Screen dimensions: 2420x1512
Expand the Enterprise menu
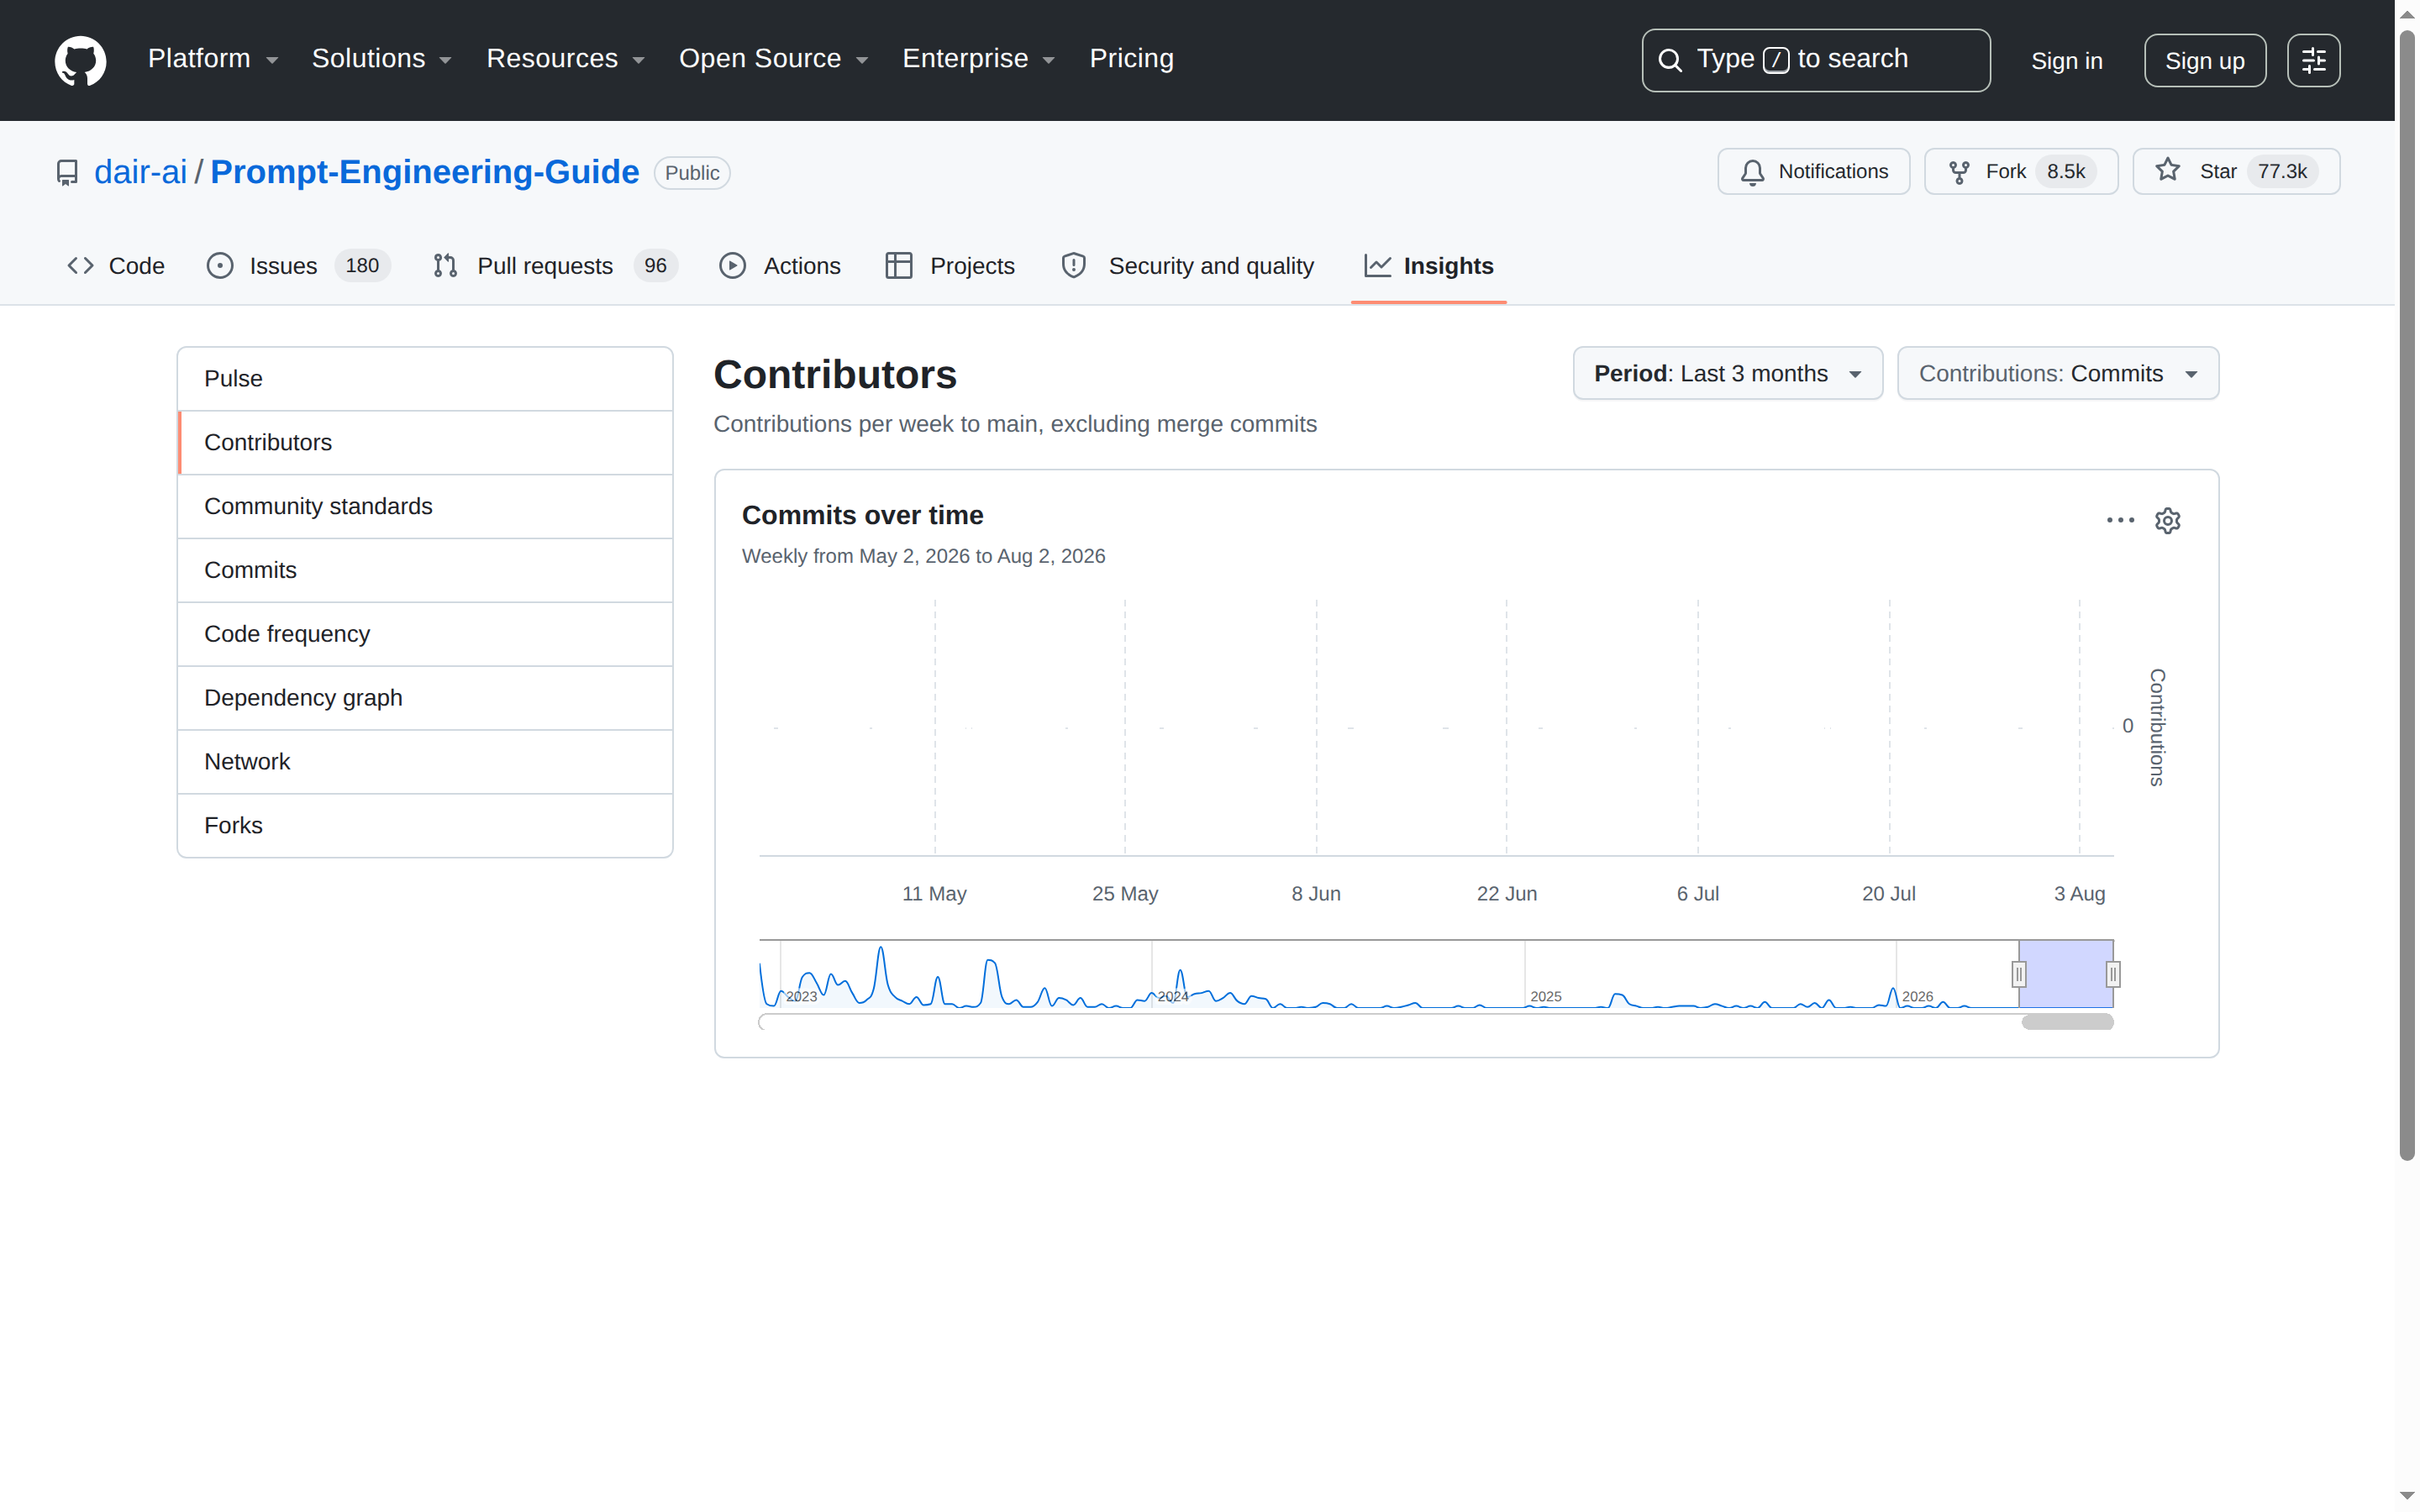[978, 59]
